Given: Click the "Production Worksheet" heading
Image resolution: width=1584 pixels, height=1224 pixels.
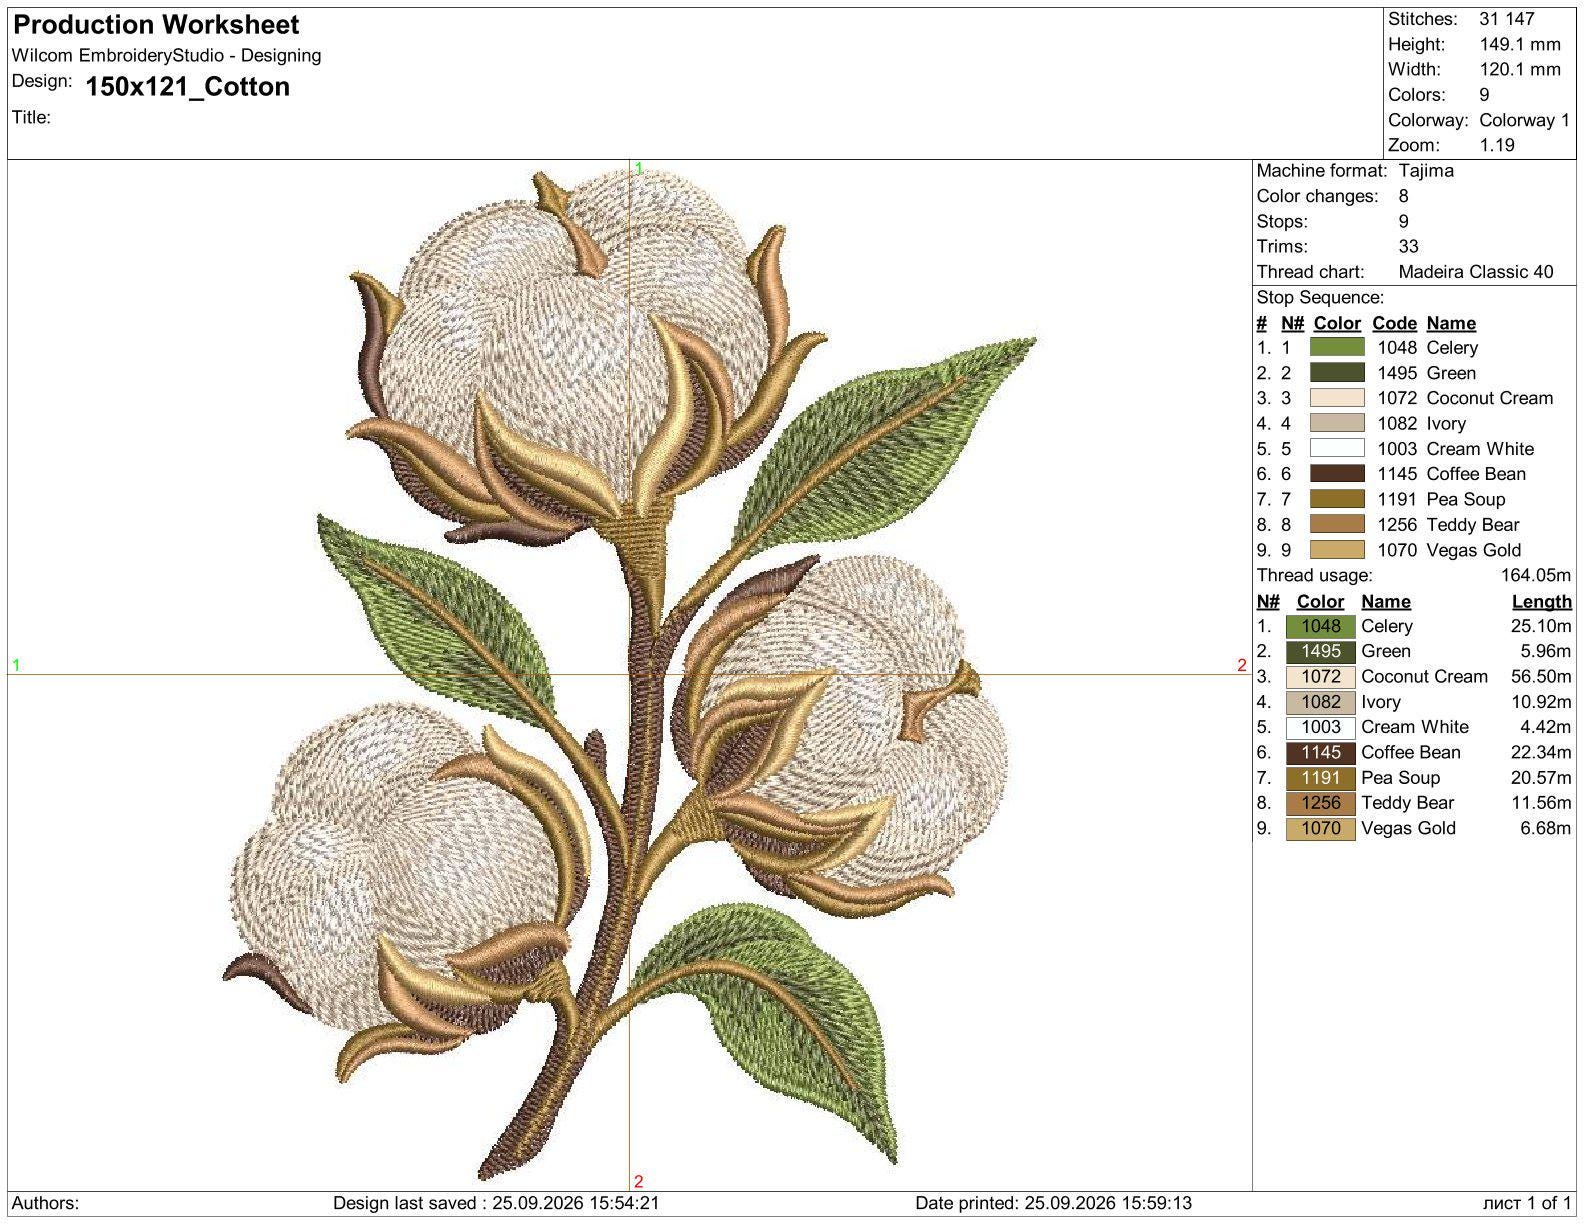Looking at the screenshot, I should [156, 25].
